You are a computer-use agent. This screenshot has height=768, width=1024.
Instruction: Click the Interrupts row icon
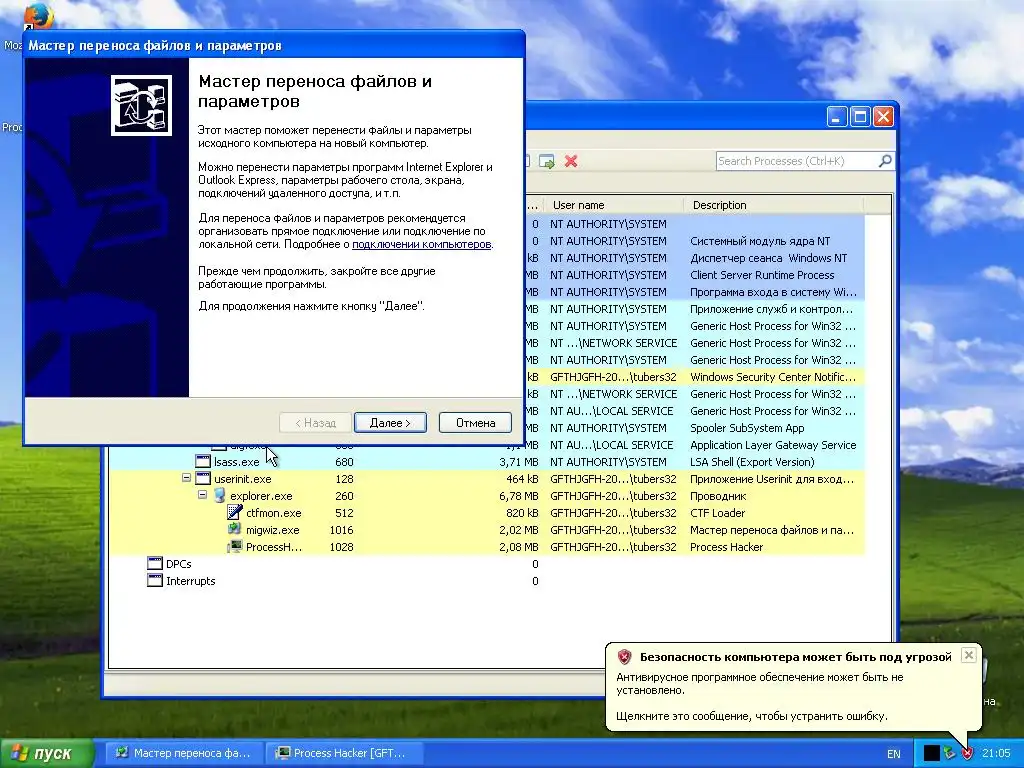[155, 581]
